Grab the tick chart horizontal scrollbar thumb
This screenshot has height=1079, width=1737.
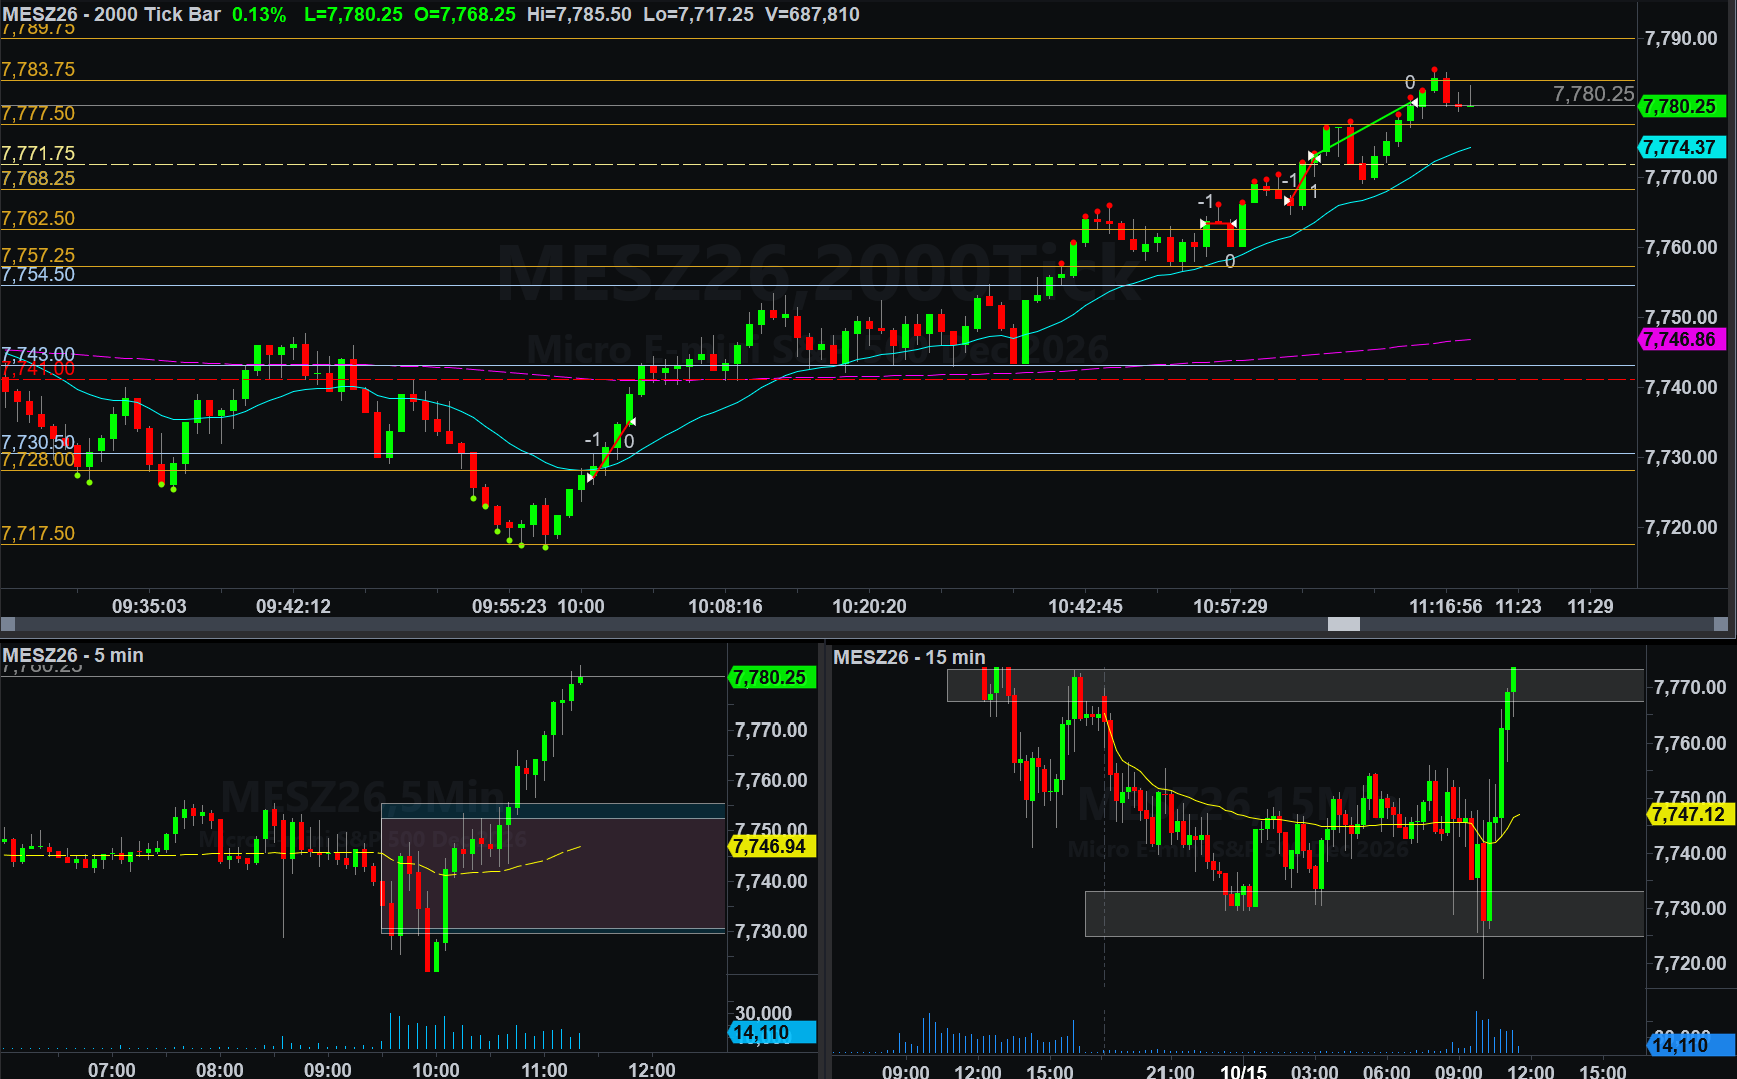[1343, 624]
